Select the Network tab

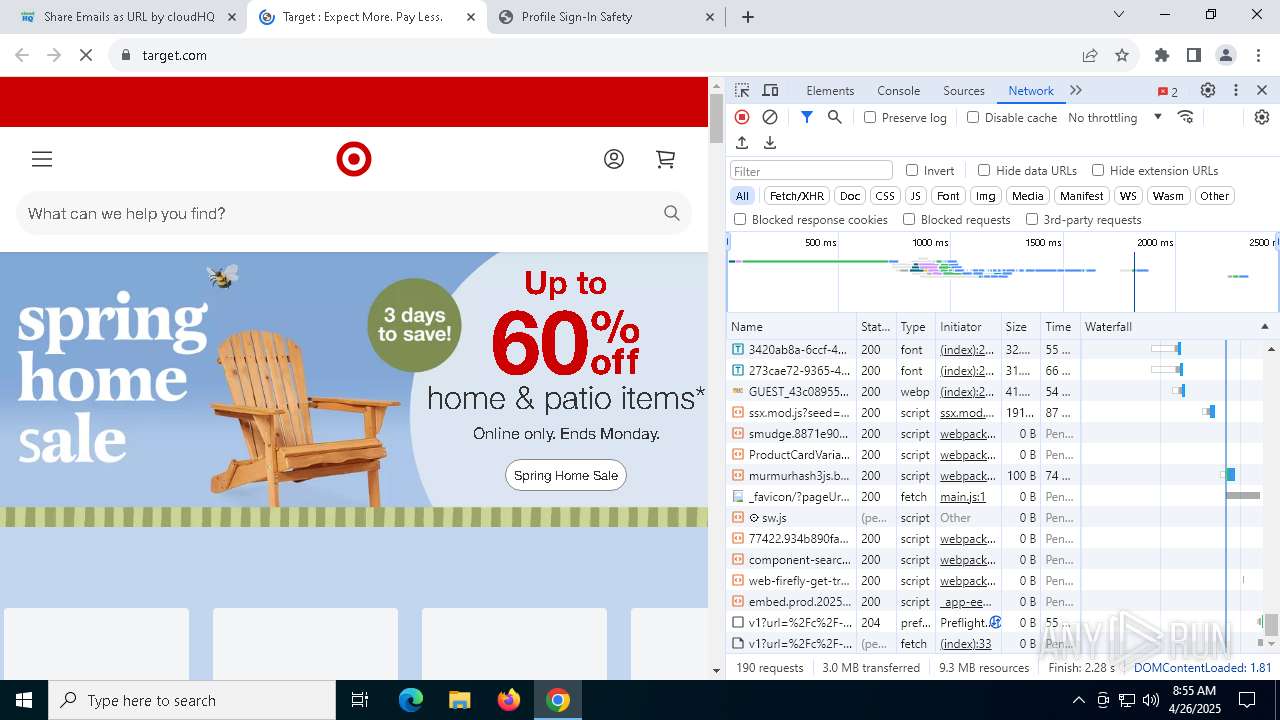click(x=1031, y=90)
